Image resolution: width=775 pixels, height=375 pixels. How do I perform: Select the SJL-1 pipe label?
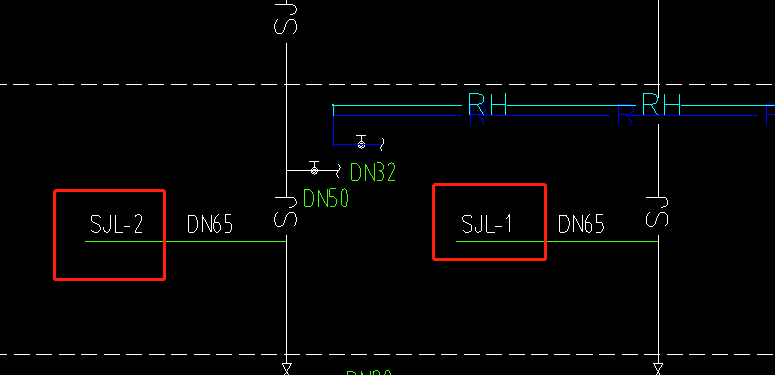click(x=487, y=224)
